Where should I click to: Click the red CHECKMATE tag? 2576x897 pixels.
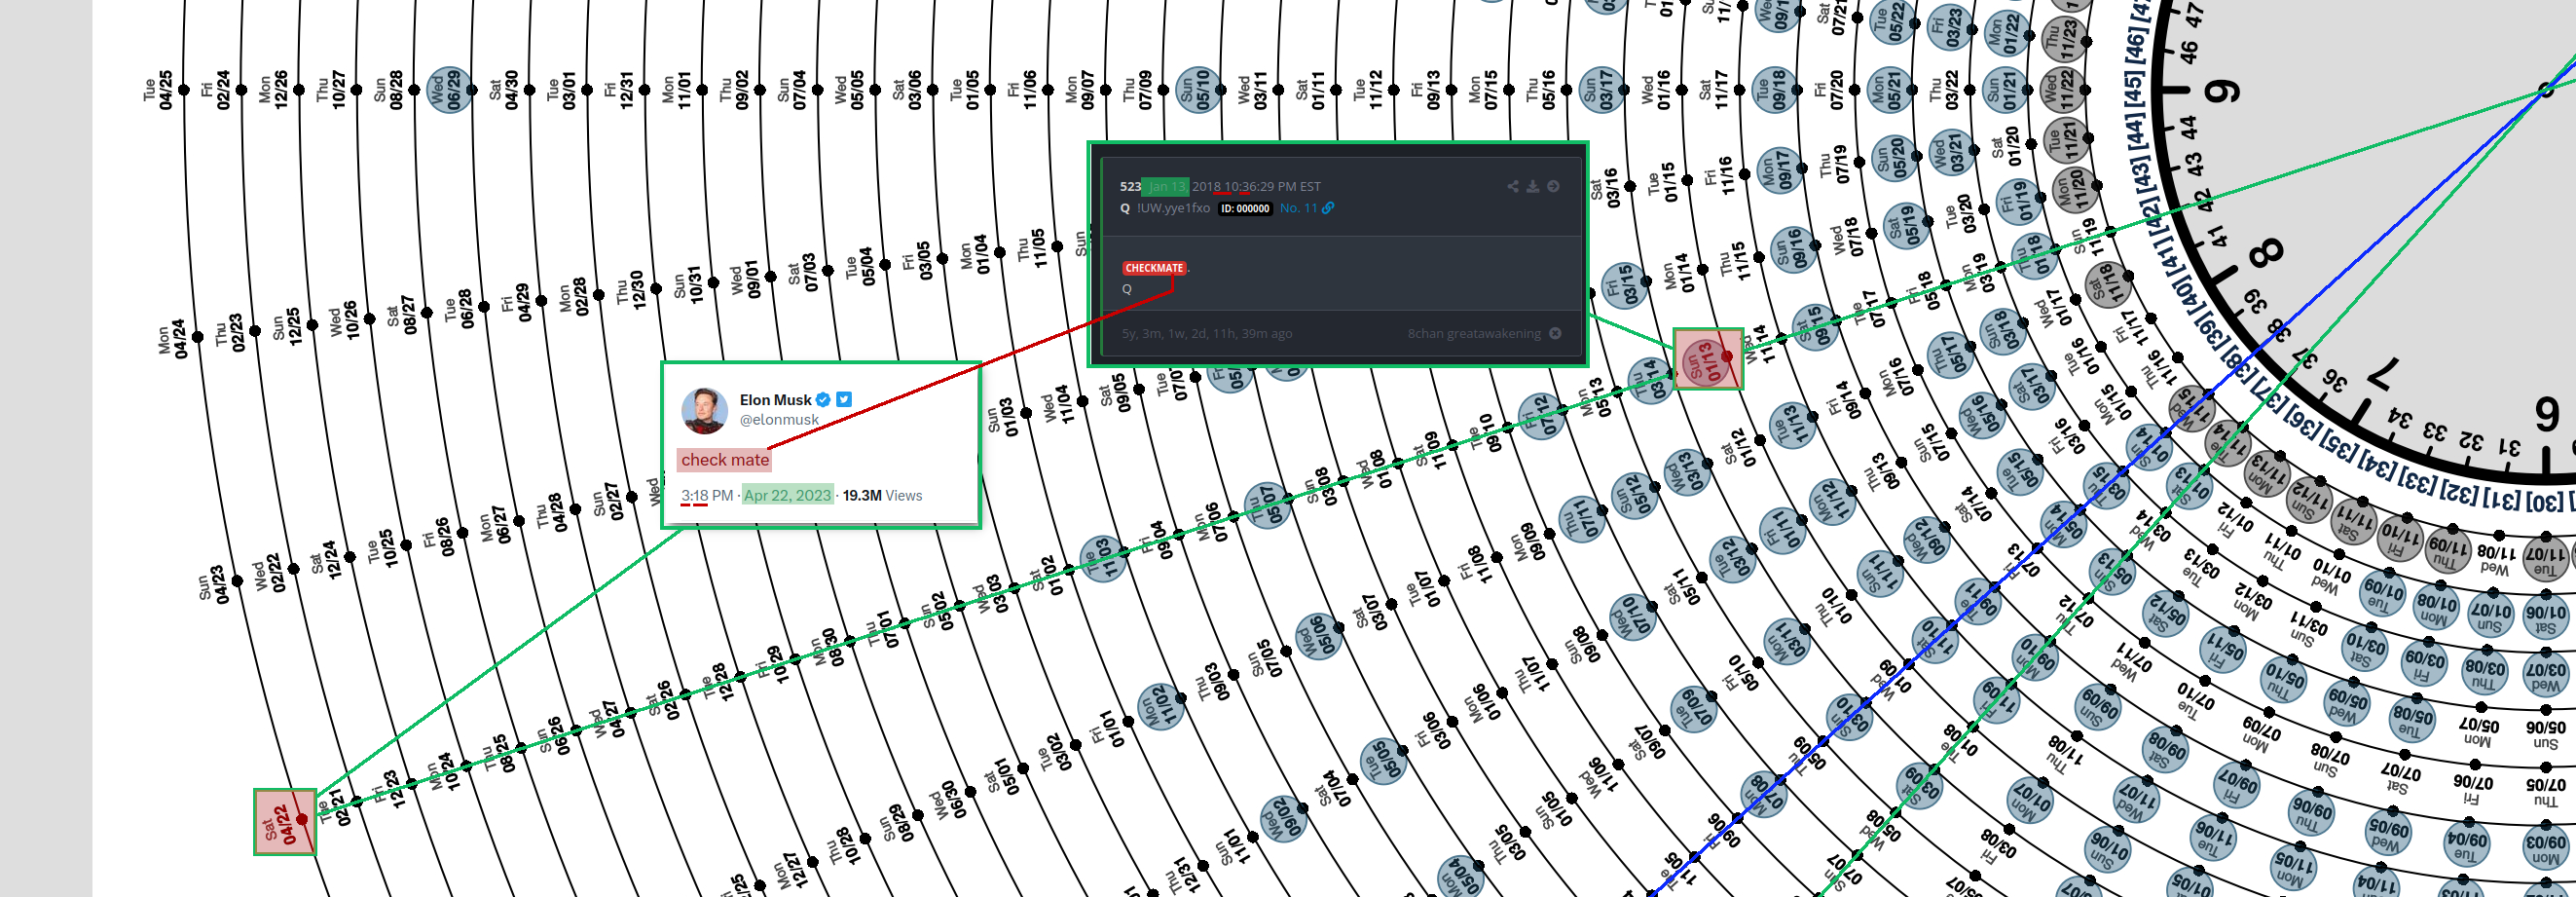(x=1154, y=268)
